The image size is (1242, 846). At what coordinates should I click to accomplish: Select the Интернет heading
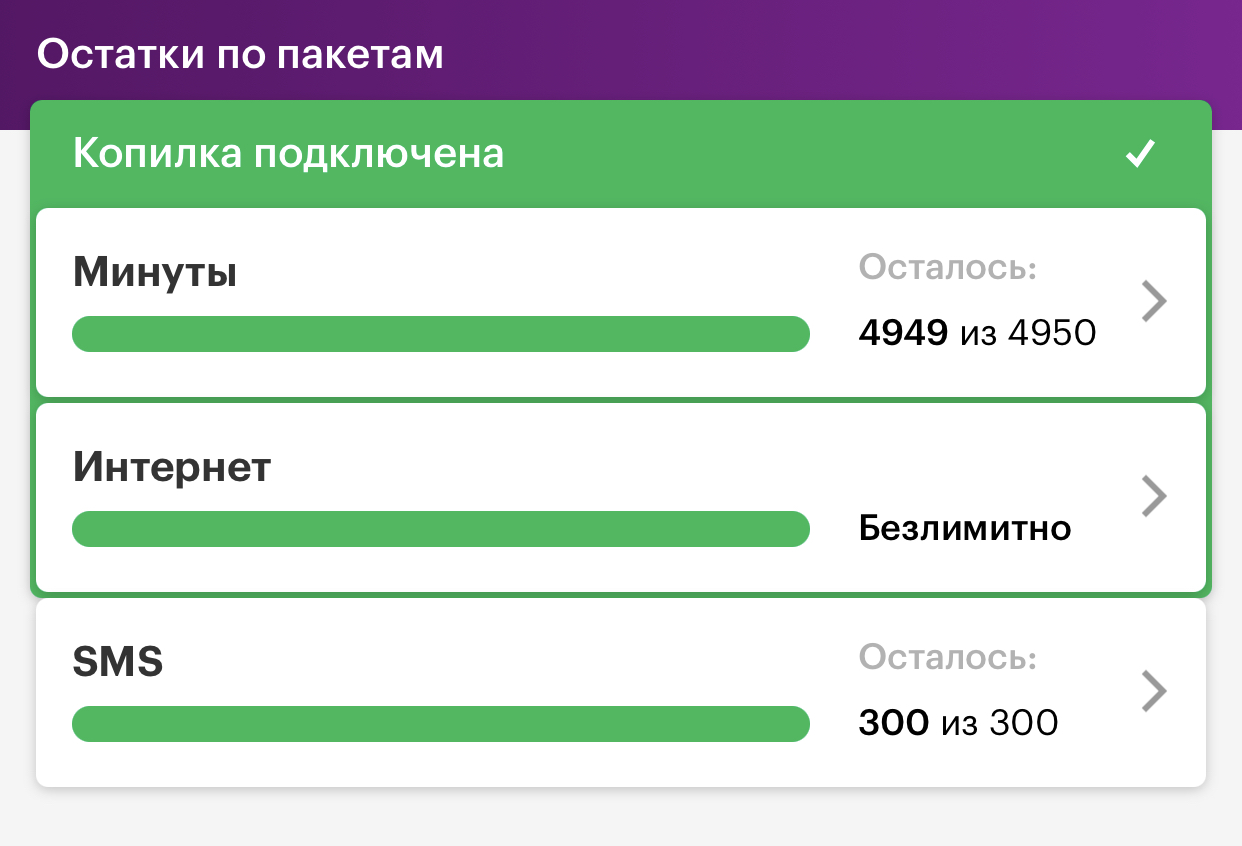pyautogui.click(x=172, y=467)
